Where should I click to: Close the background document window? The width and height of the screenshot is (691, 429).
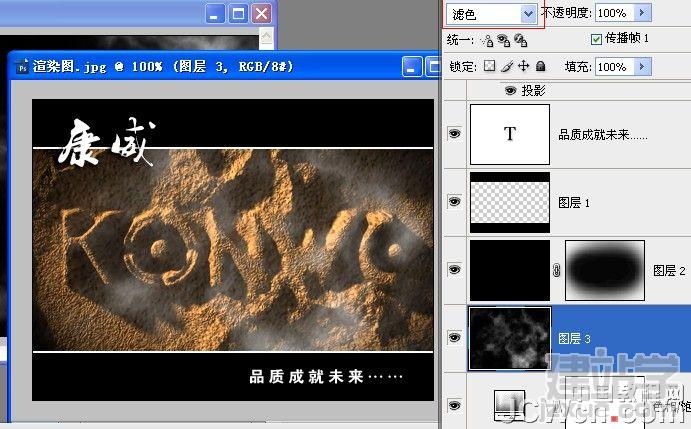pos(261,14)
